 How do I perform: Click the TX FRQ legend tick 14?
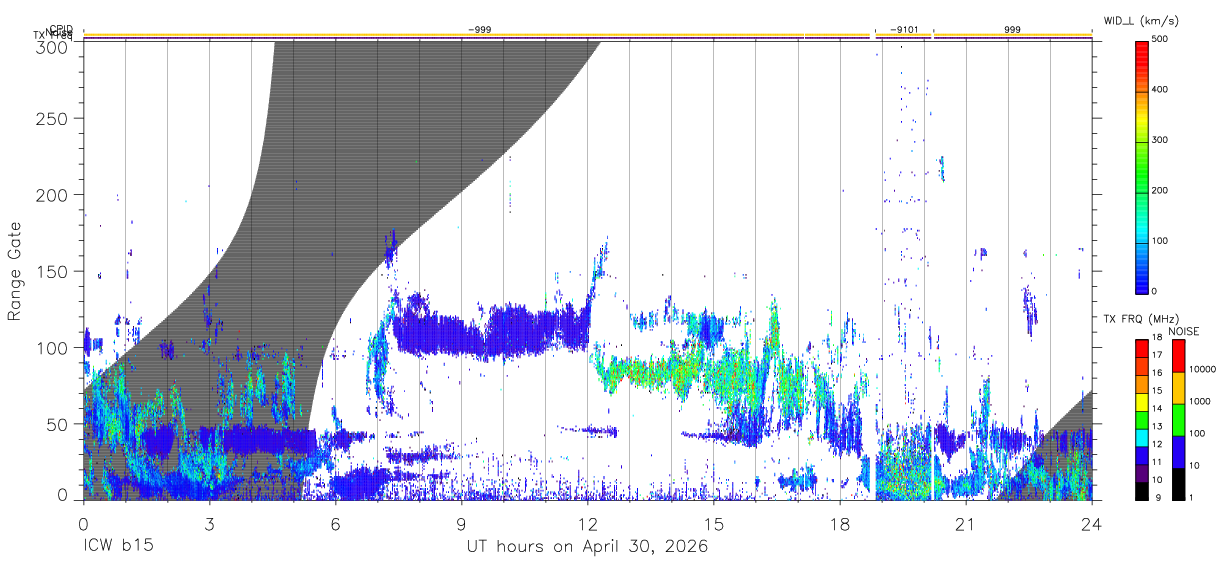1157,408
